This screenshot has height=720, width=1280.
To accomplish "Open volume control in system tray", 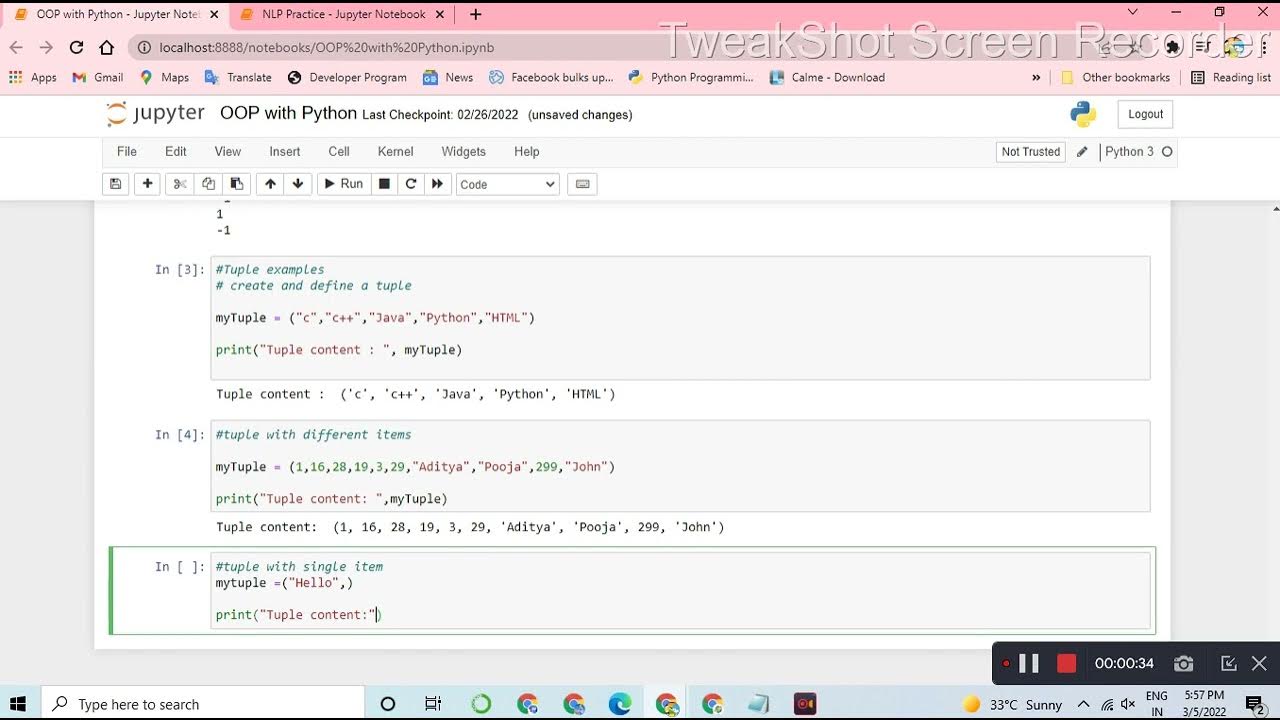I will coord(1127,704).
